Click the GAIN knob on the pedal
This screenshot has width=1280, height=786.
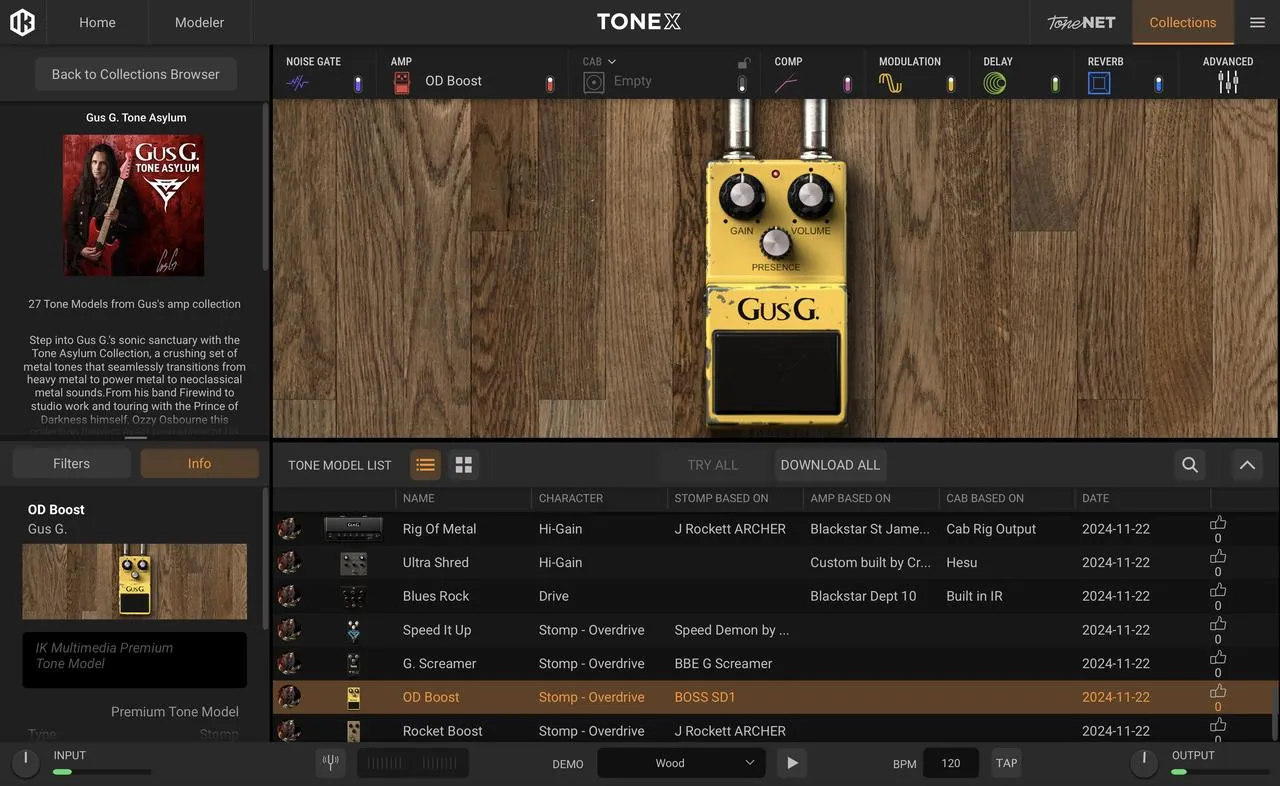741,197
